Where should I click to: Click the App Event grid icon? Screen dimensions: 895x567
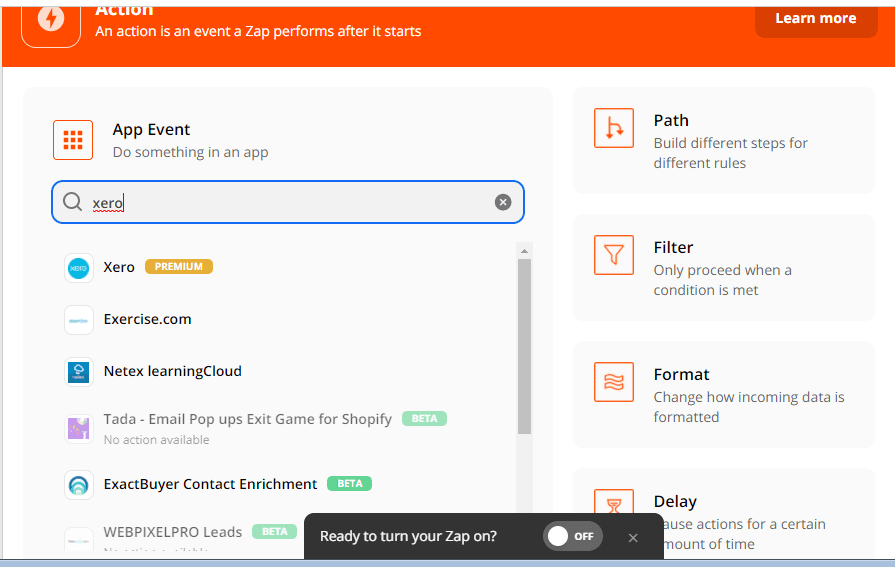73,140
